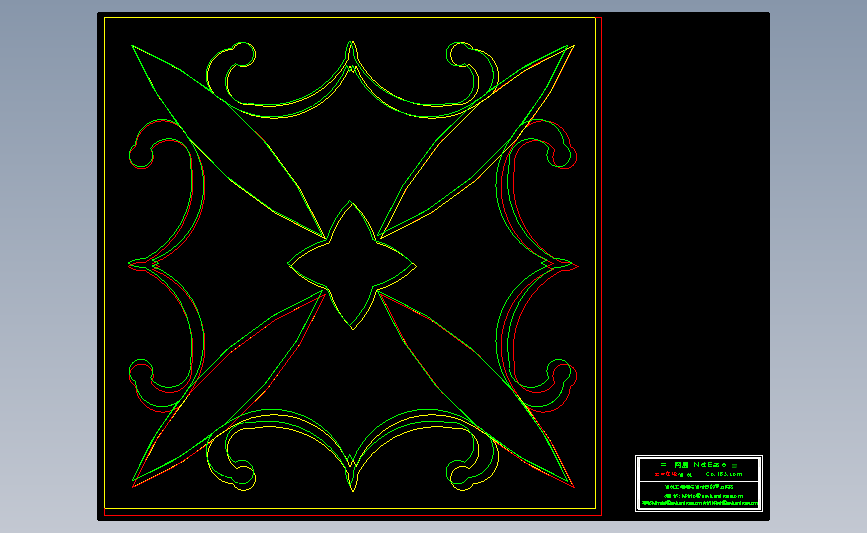The width and height of the screenshot is (867, 533).
Task: Select the upper-right diagonal leaf shape
Action: coord(477,142)
